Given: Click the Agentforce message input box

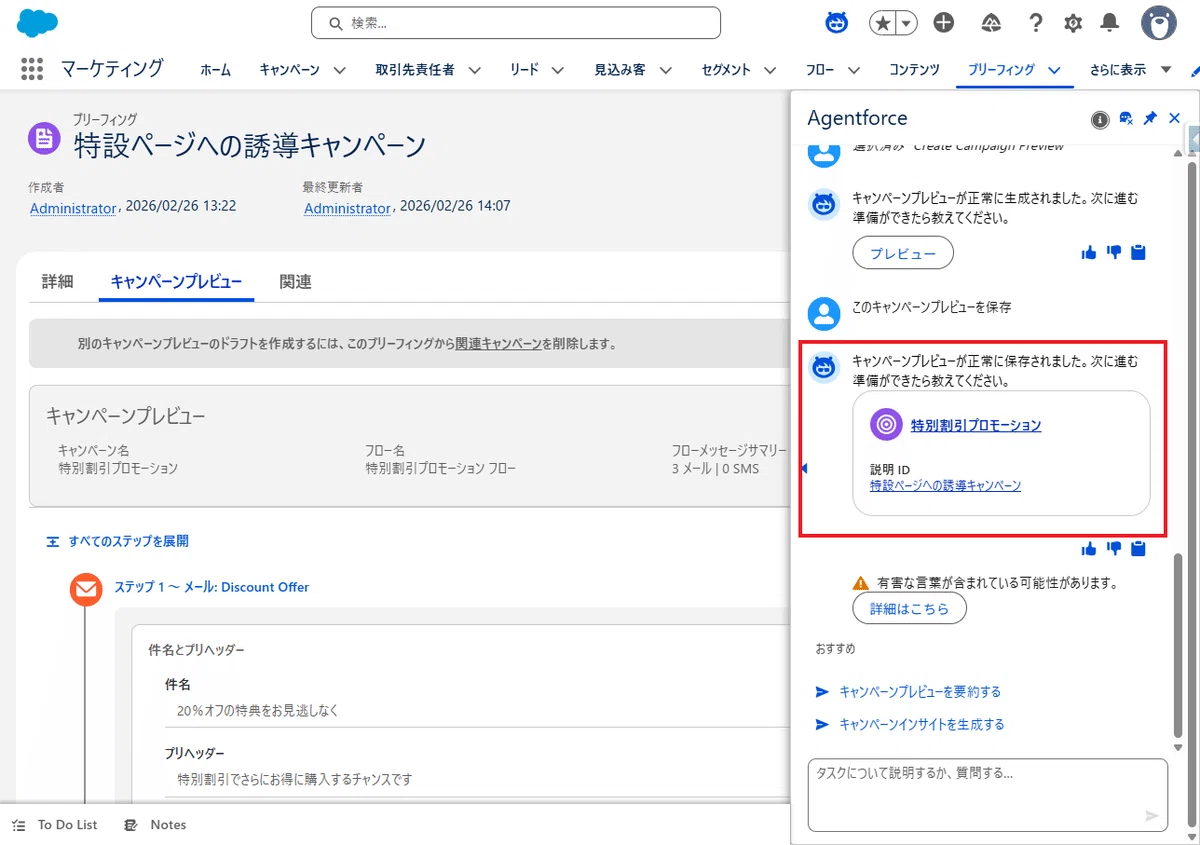Looking at the screenshot, I should tap(988, 795).
